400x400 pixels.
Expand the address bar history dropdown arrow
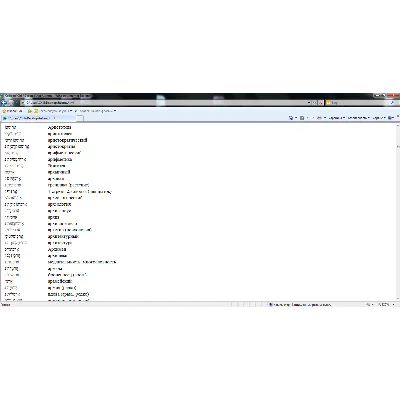(x=309, y=103)
